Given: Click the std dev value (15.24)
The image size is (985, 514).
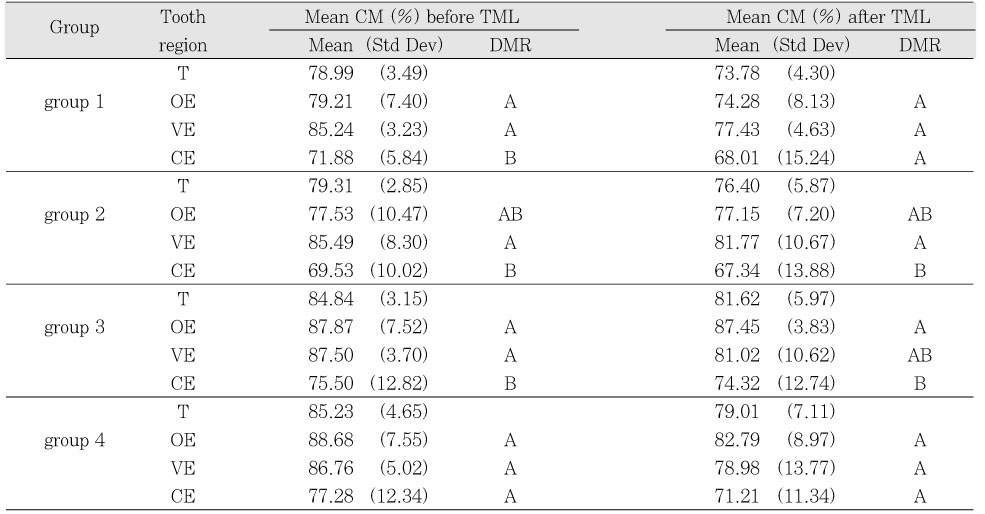Looking at the screenshot, I should 810,158.
